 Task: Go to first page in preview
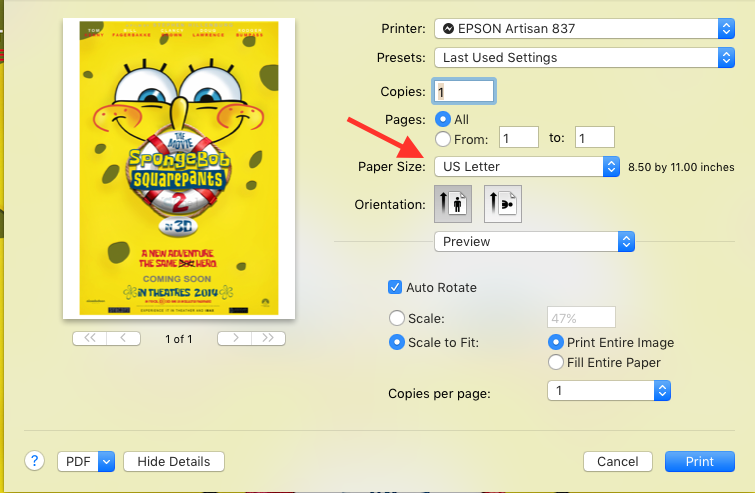90,338
